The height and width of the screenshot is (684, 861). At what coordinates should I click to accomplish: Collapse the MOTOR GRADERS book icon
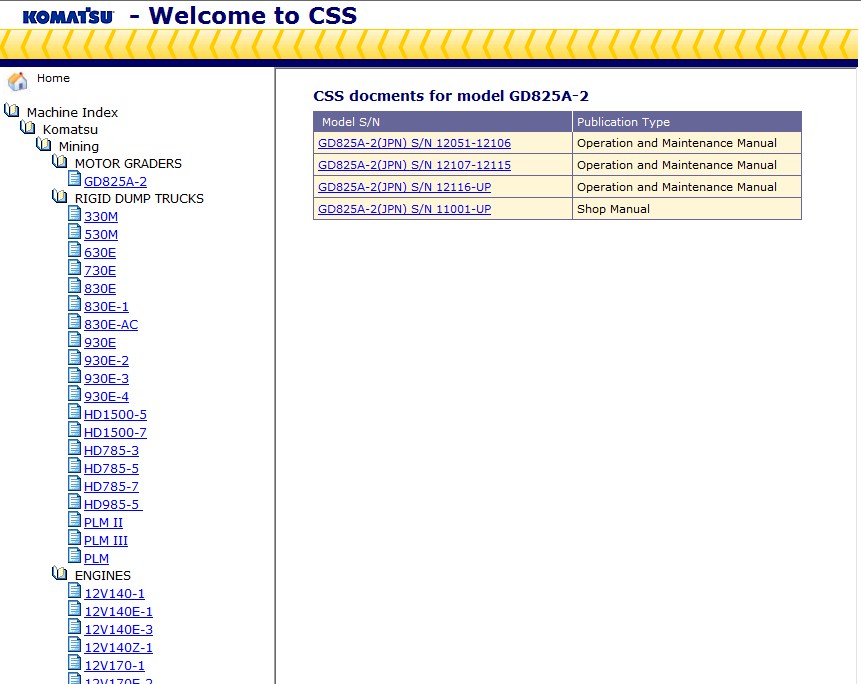[59, 161]
